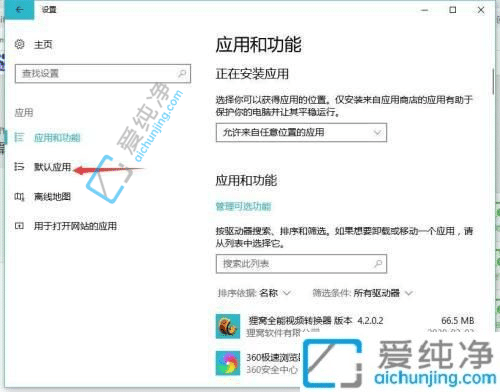The height and width of the screenshot is (392, 500).
Task: Maximize the 设置 window
Action: pyautogui.click(x=453, y=10)
